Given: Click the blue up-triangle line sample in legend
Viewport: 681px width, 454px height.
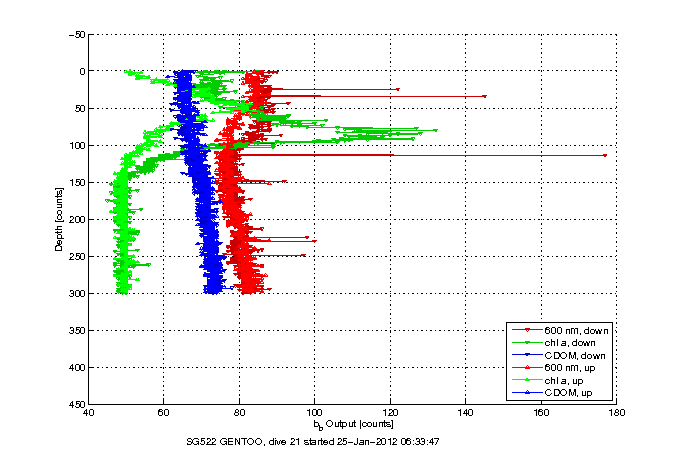Looking at the screenshot, I should pyautogui.click(x=527, y=393).
